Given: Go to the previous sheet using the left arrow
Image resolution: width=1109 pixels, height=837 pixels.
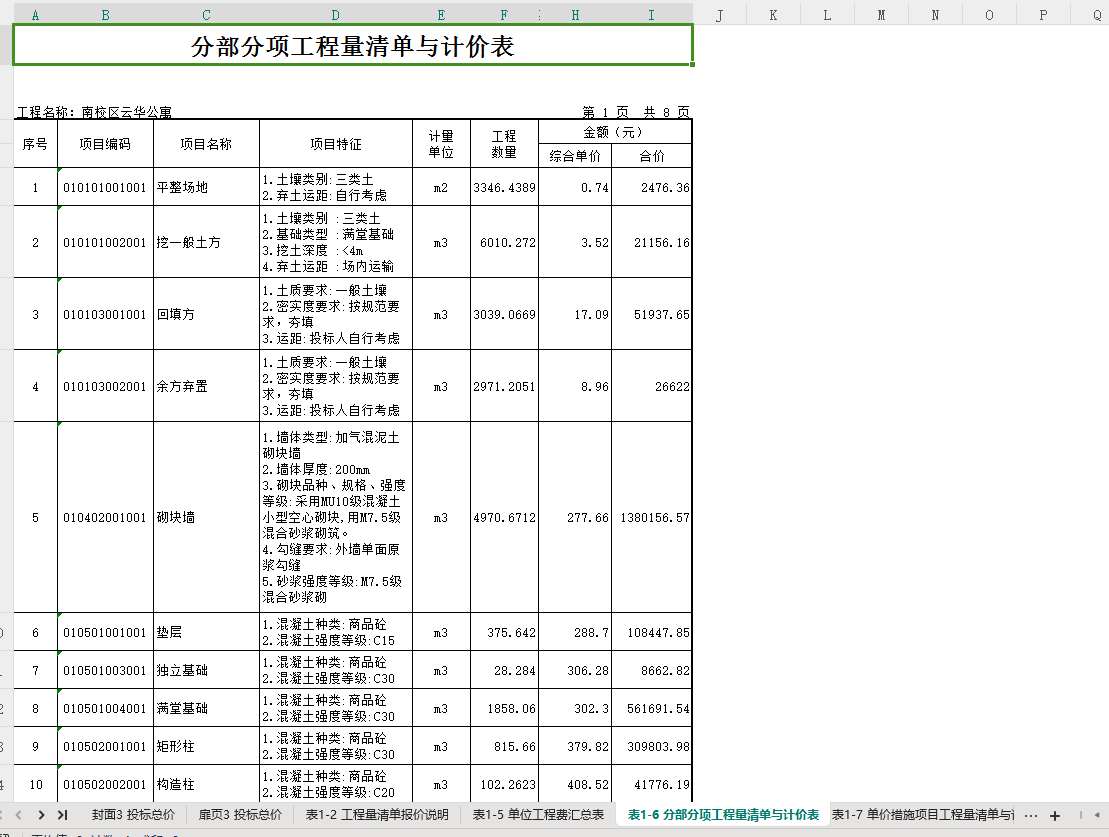Looking at the screenshot, I should click(x=19, y=815).
